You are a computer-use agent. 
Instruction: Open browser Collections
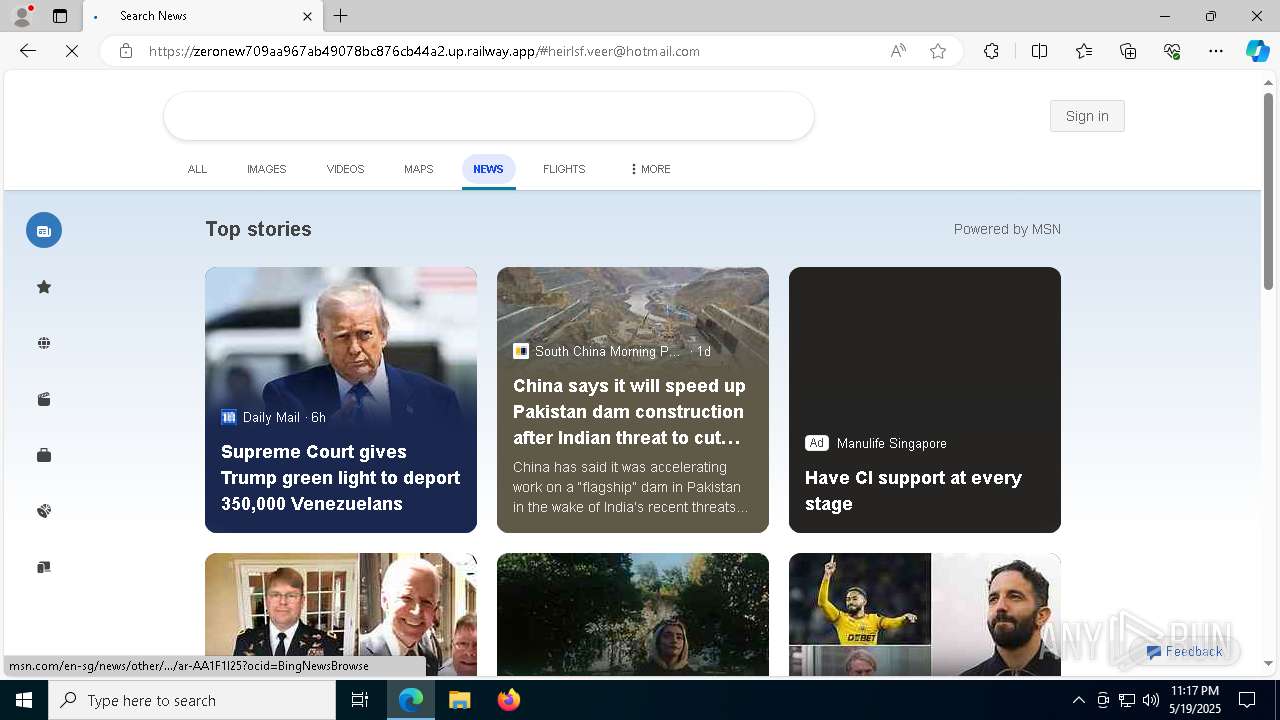(1128, 51)
